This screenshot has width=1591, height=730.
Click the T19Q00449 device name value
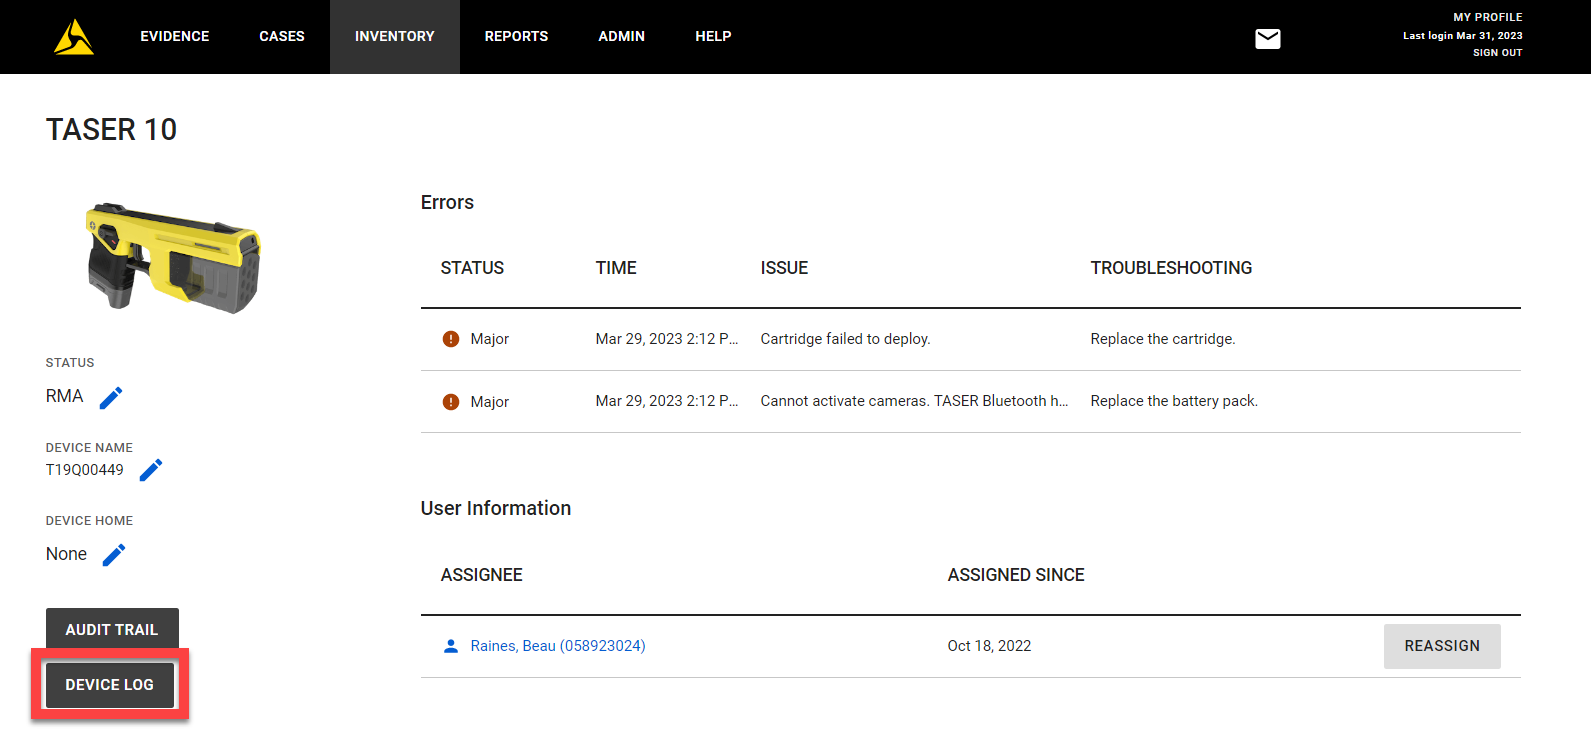point(85,470)
